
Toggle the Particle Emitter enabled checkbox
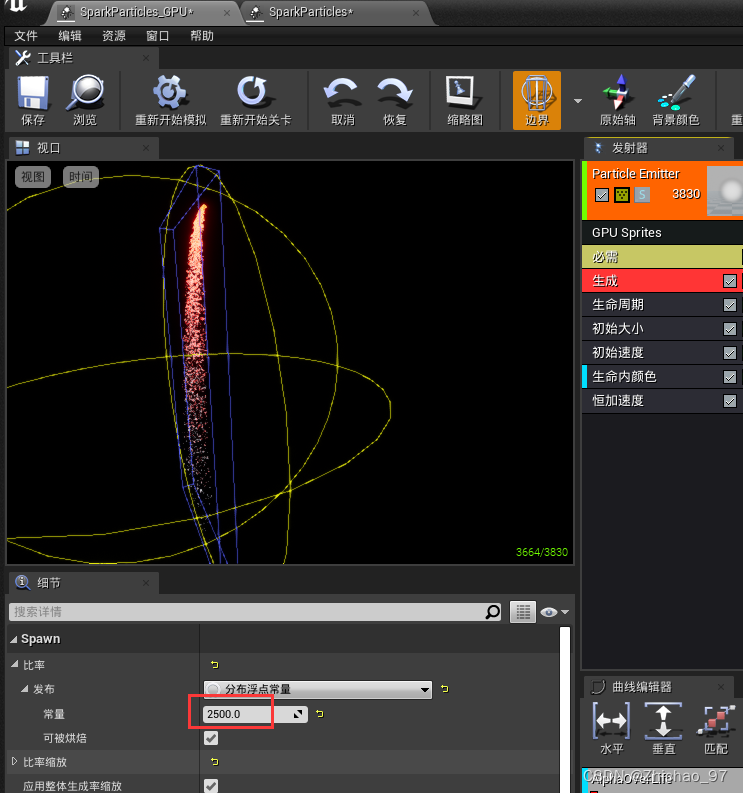[x=601, y=195]
